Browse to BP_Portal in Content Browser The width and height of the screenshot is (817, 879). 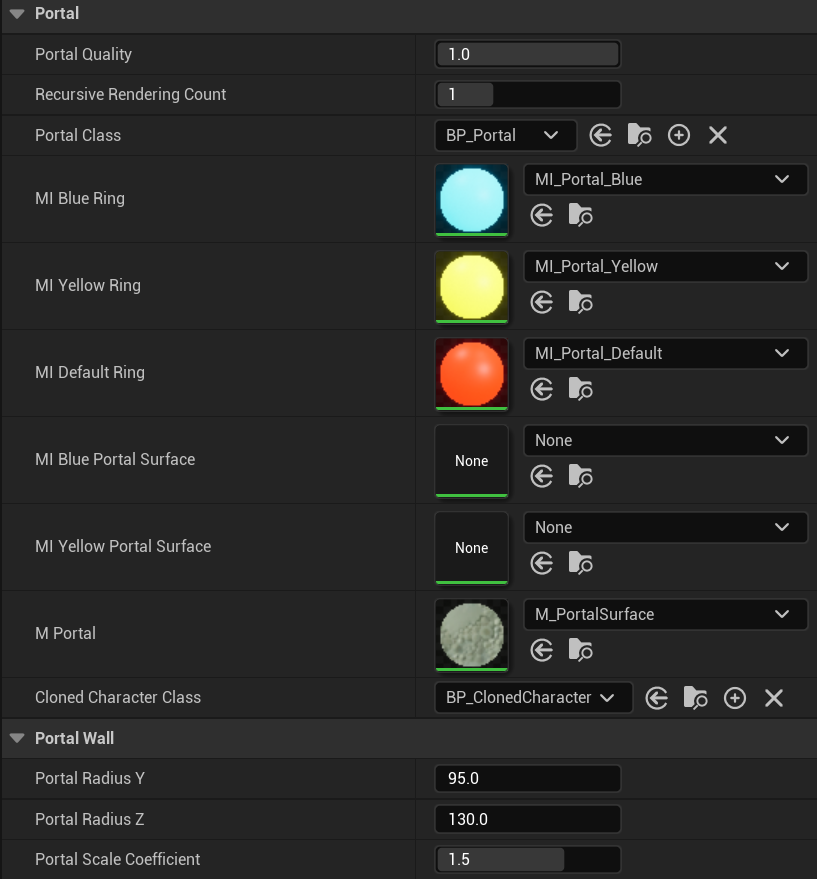click(639, 136)
